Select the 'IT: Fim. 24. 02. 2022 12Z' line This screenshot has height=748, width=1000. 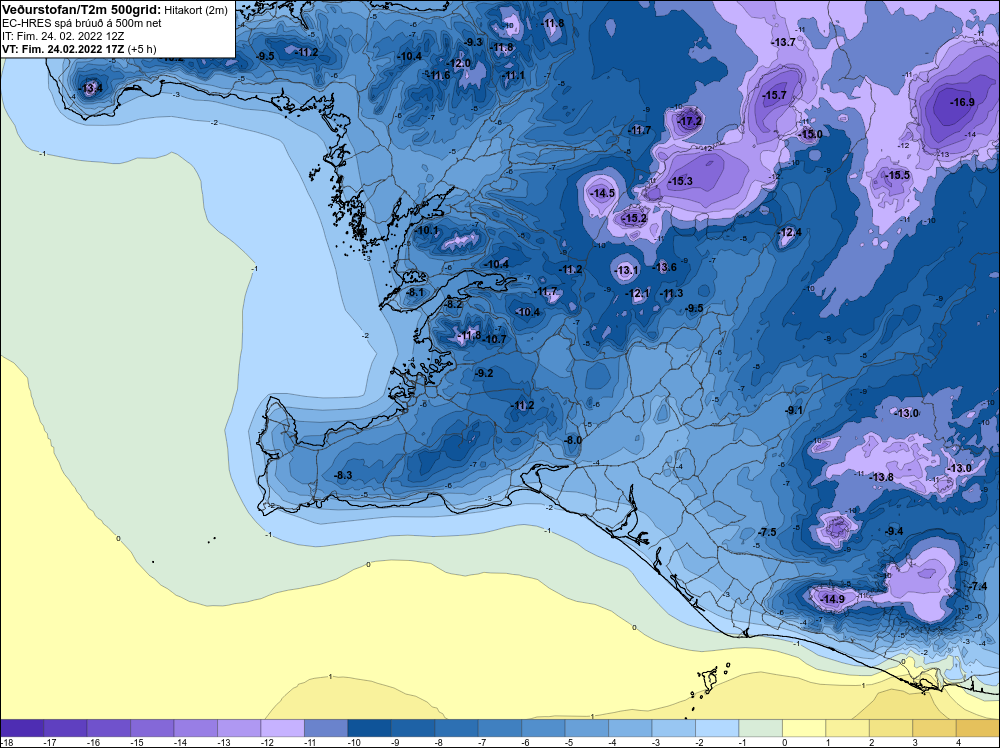[x=64, y=36]
